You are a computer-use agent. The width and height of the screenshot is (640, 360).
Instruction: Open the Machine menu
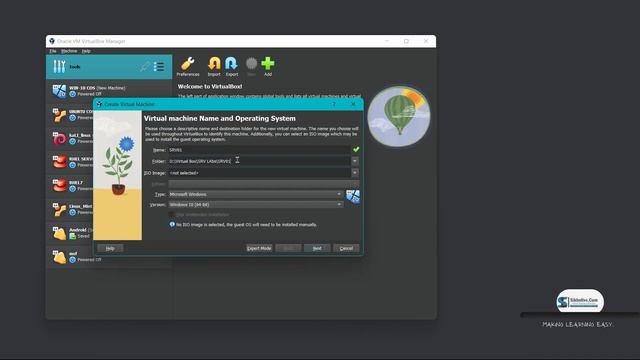pyautogui.click(x=69, y=51)
